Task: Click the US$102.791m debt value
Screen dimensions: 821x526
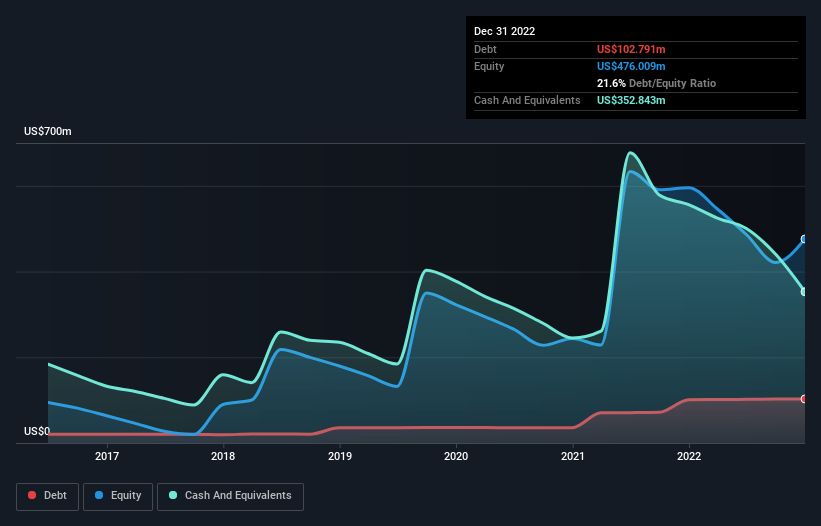Action: pos(631,49)
